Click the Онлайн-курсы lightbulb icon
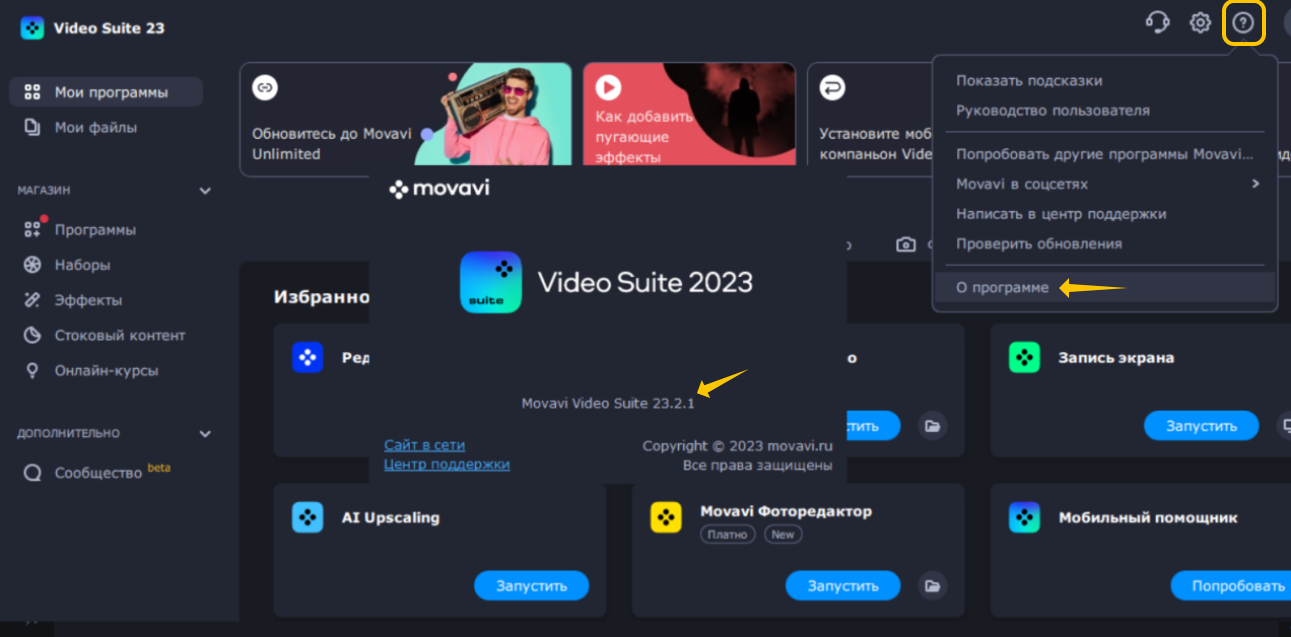The width and height of the screenshot is (1291, 637). point(32,370)
